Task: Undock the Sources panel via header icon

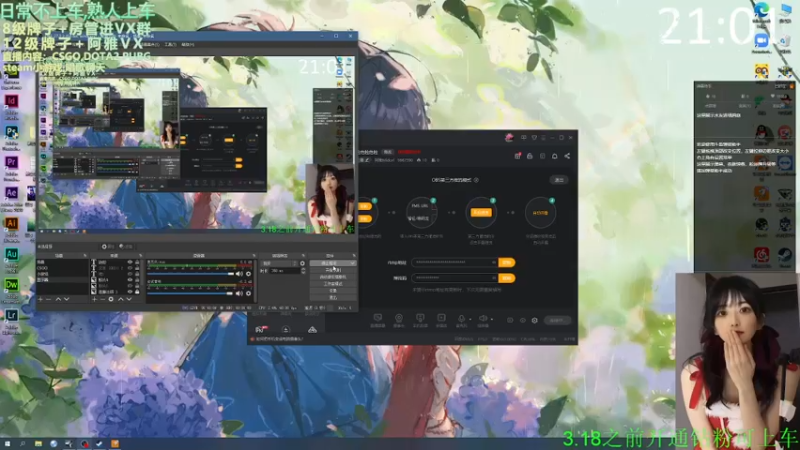Action: [x=140, y=256]
